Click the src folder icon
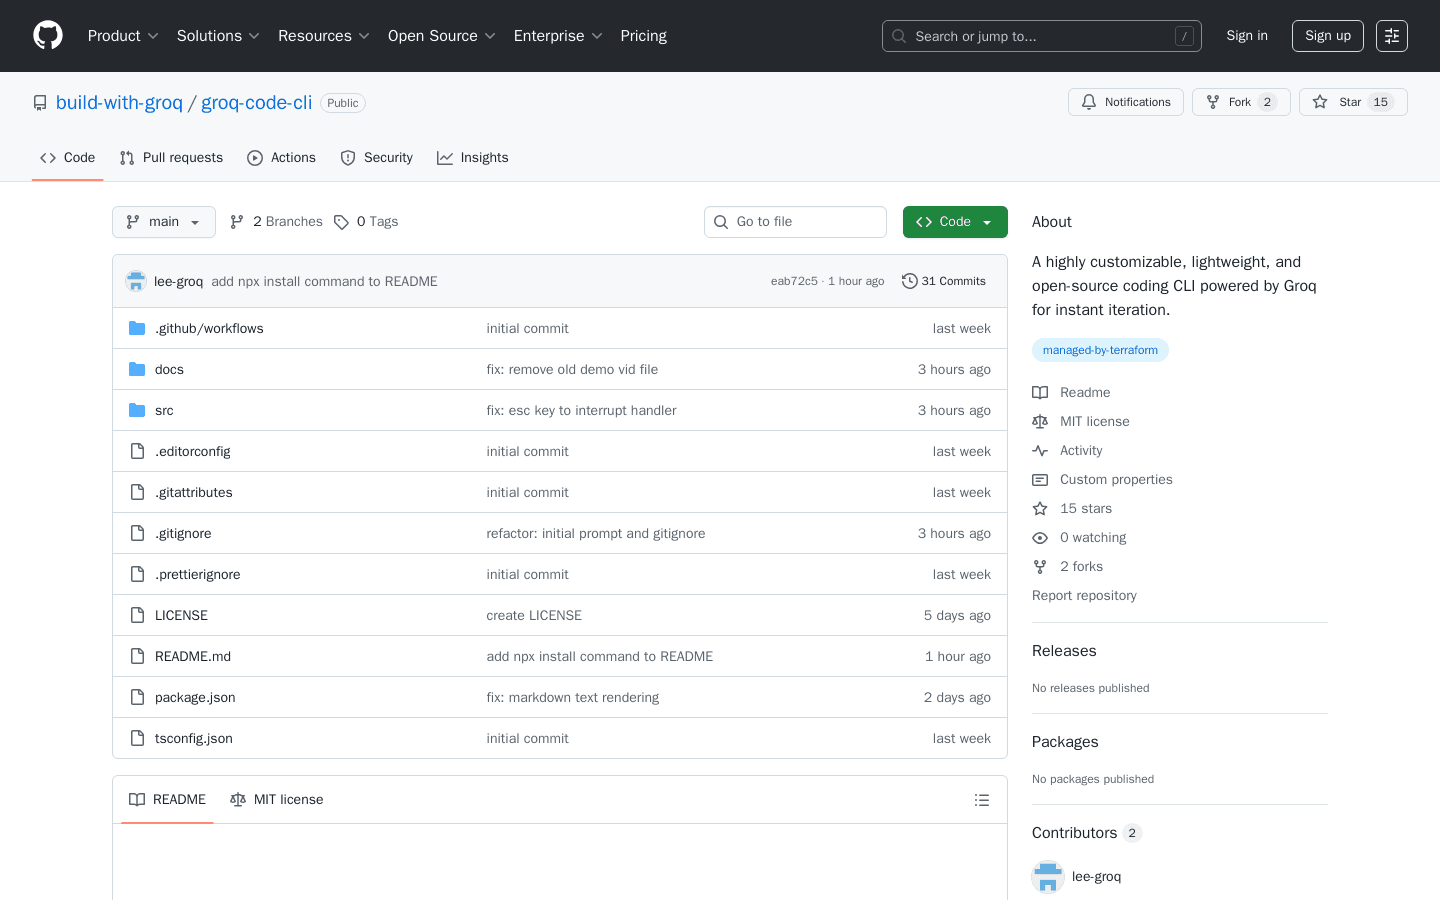This screenshot has width=1440, height=900. coord(137,410)
